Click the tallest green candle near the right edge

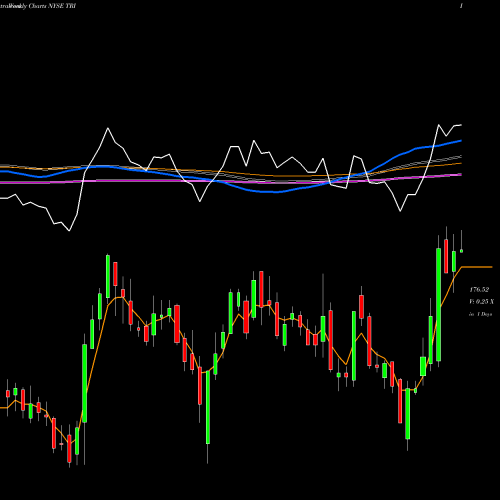(439, 304)
